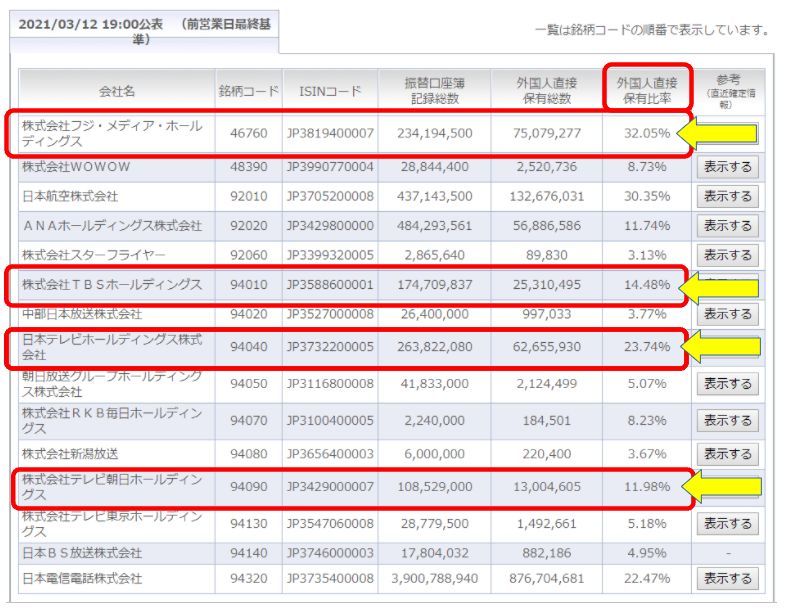Click 表示する for 中部日本放送株式会社
This screenshot has width=785, height=609.
click(x=727, y=314)
